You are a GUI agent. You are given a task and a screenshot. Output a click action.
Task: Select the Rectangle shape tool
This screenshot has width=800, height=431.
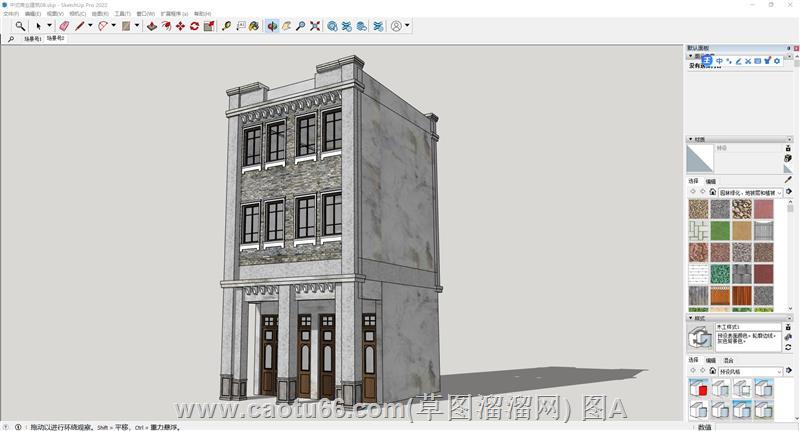tap(126, 26)
